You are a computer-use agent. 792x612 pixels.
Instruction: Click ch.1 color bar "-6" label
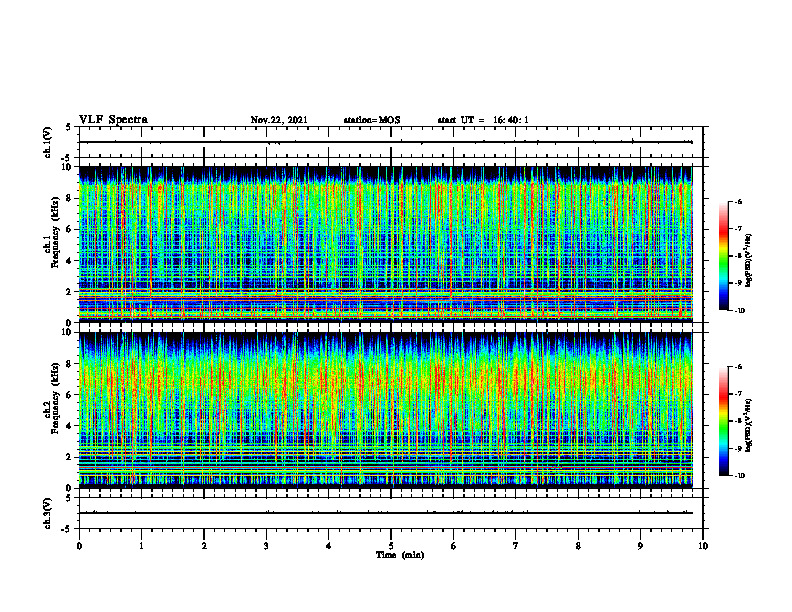click(x=738, y=201)
